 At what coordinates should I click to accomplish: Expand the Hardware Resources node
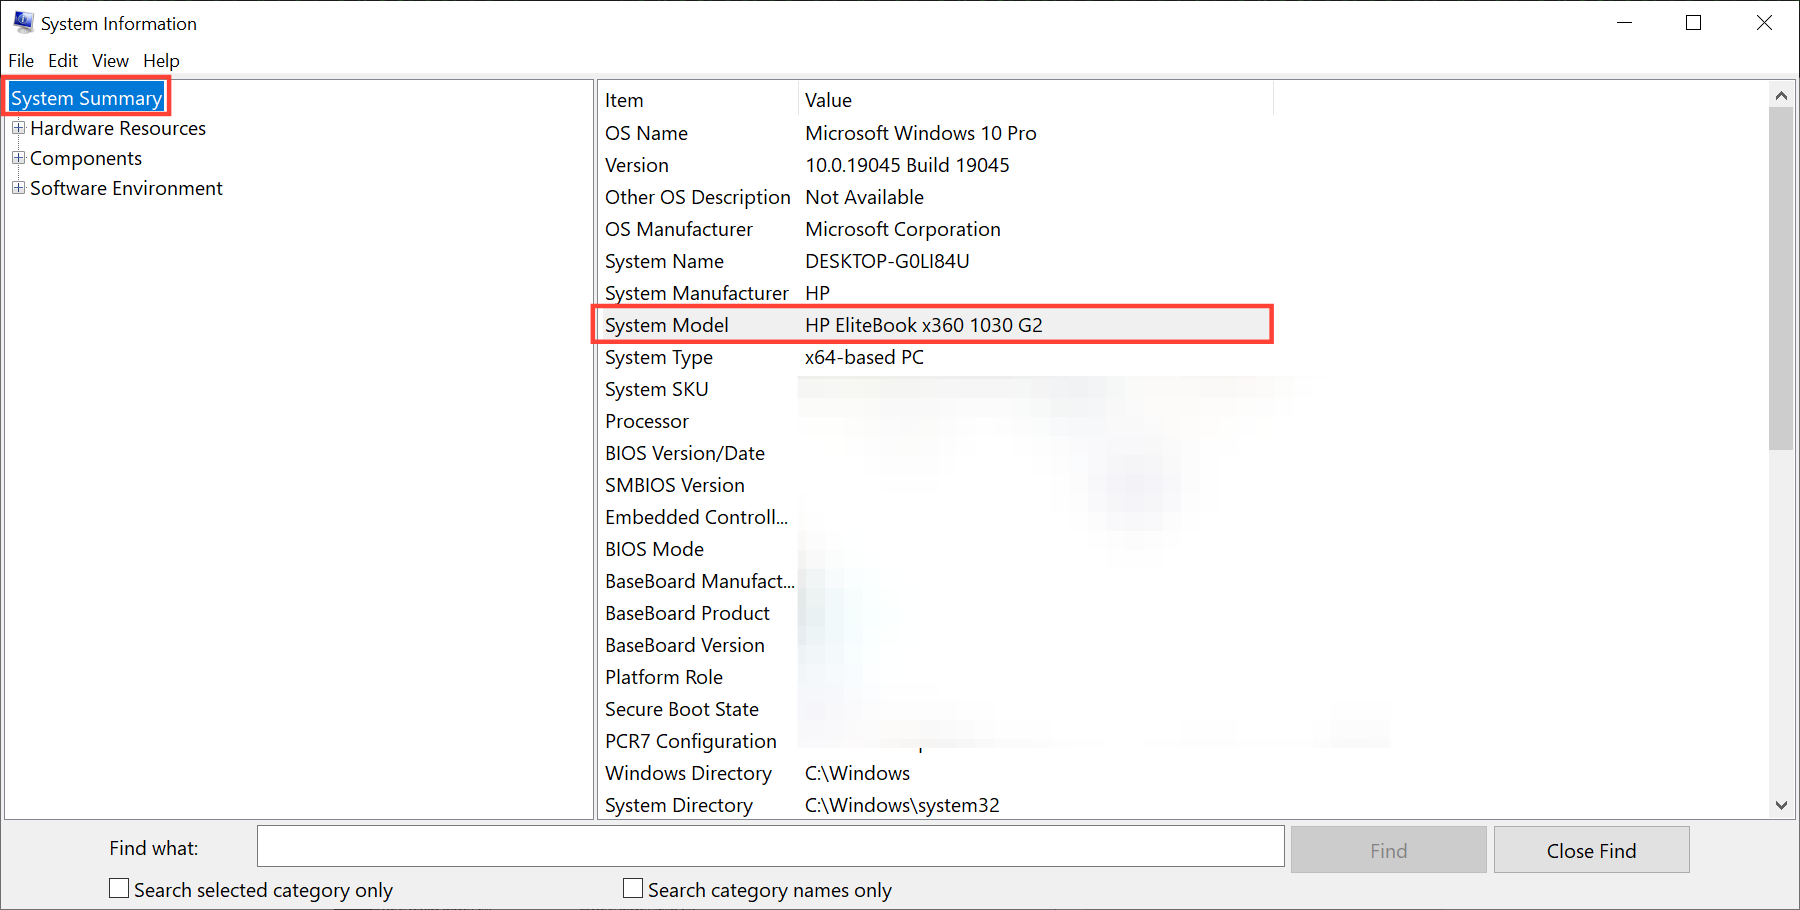pos(18,128)
